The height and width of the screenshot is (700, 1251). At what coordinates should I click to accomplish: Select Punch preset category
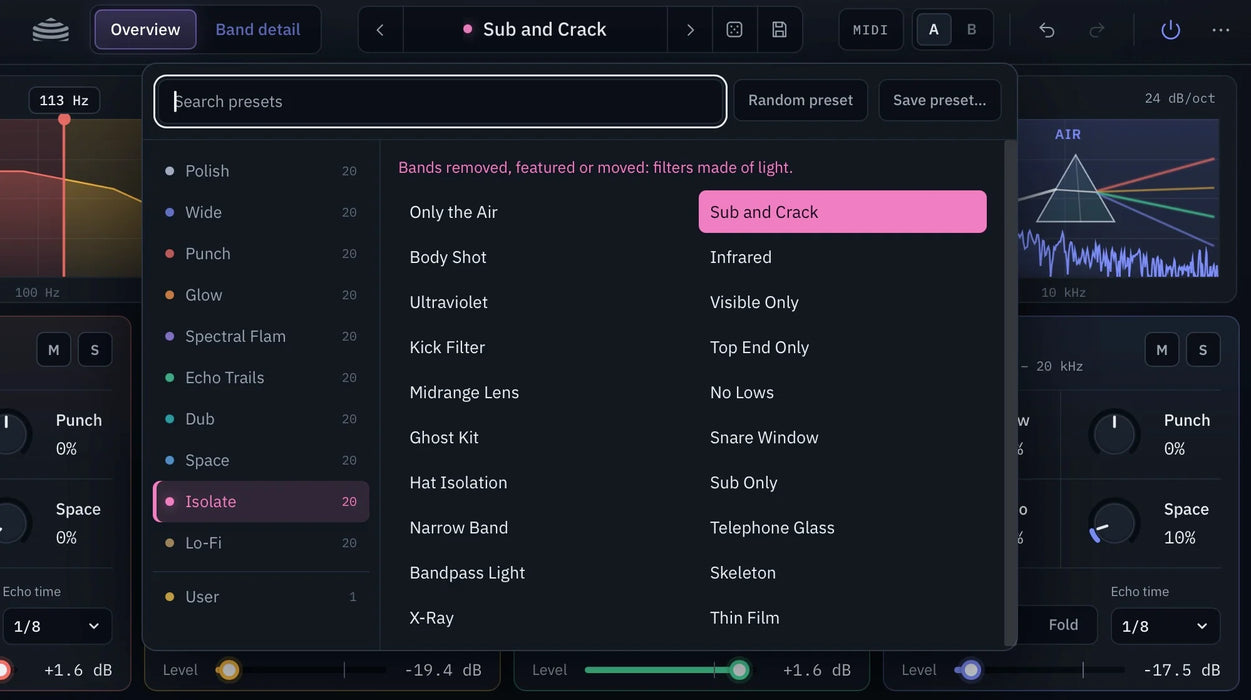pyautogui.click(x=261, y=254)
